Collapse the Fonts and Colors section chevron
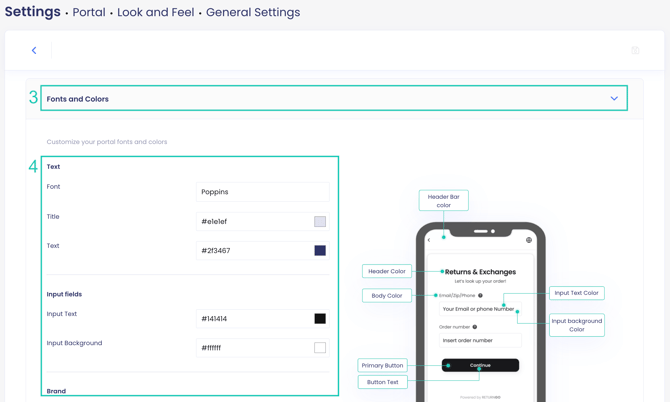Viewport: 670px width, 402px height. click(614, 99)
